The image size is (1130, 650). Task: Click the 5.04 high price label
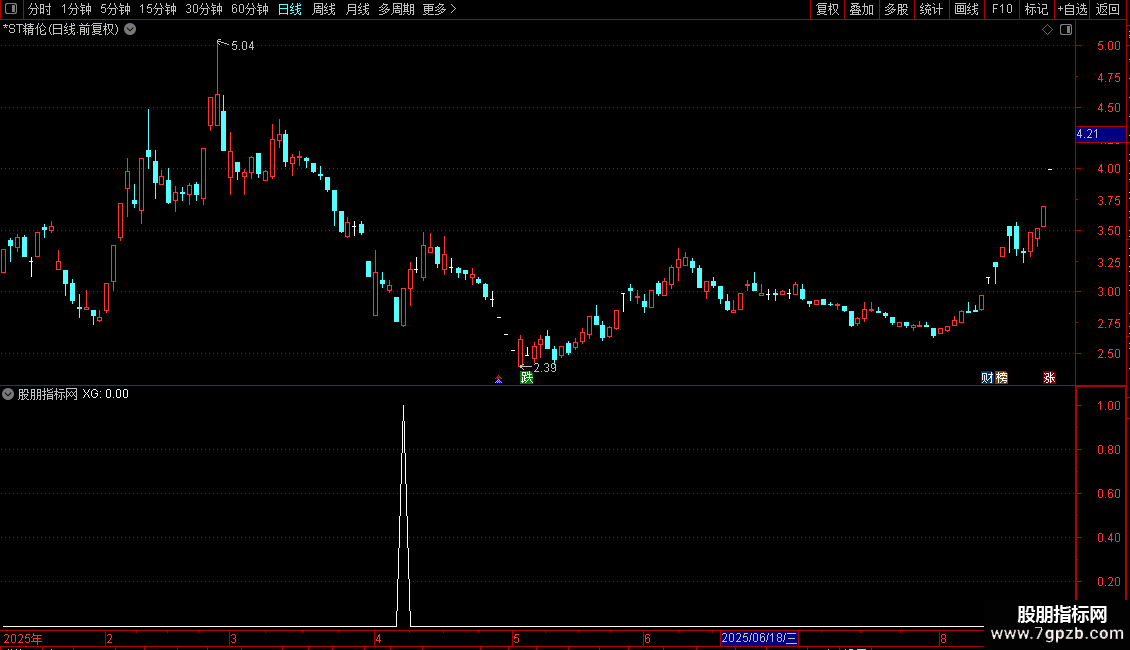coord(243,46)
